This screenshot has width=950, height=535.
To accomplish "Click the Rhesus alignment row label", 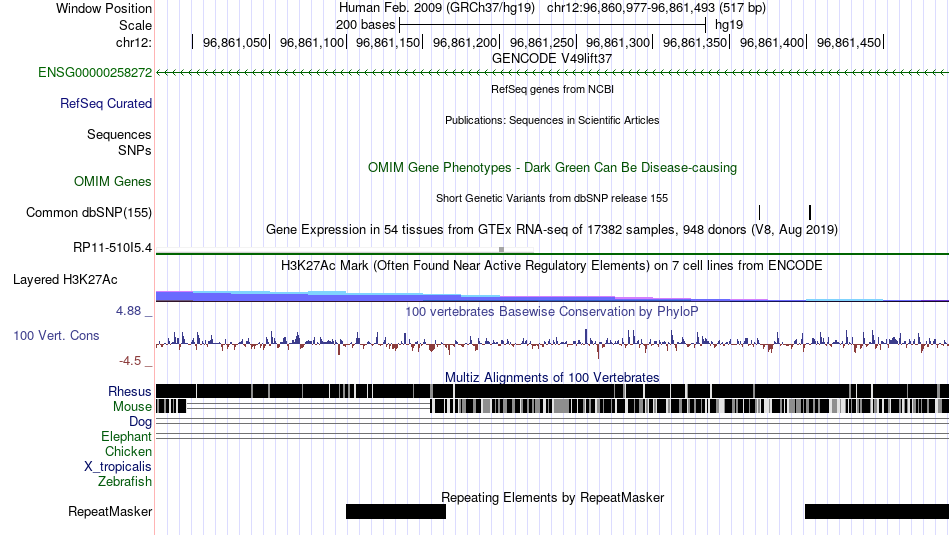I will (x=130, y=391).
